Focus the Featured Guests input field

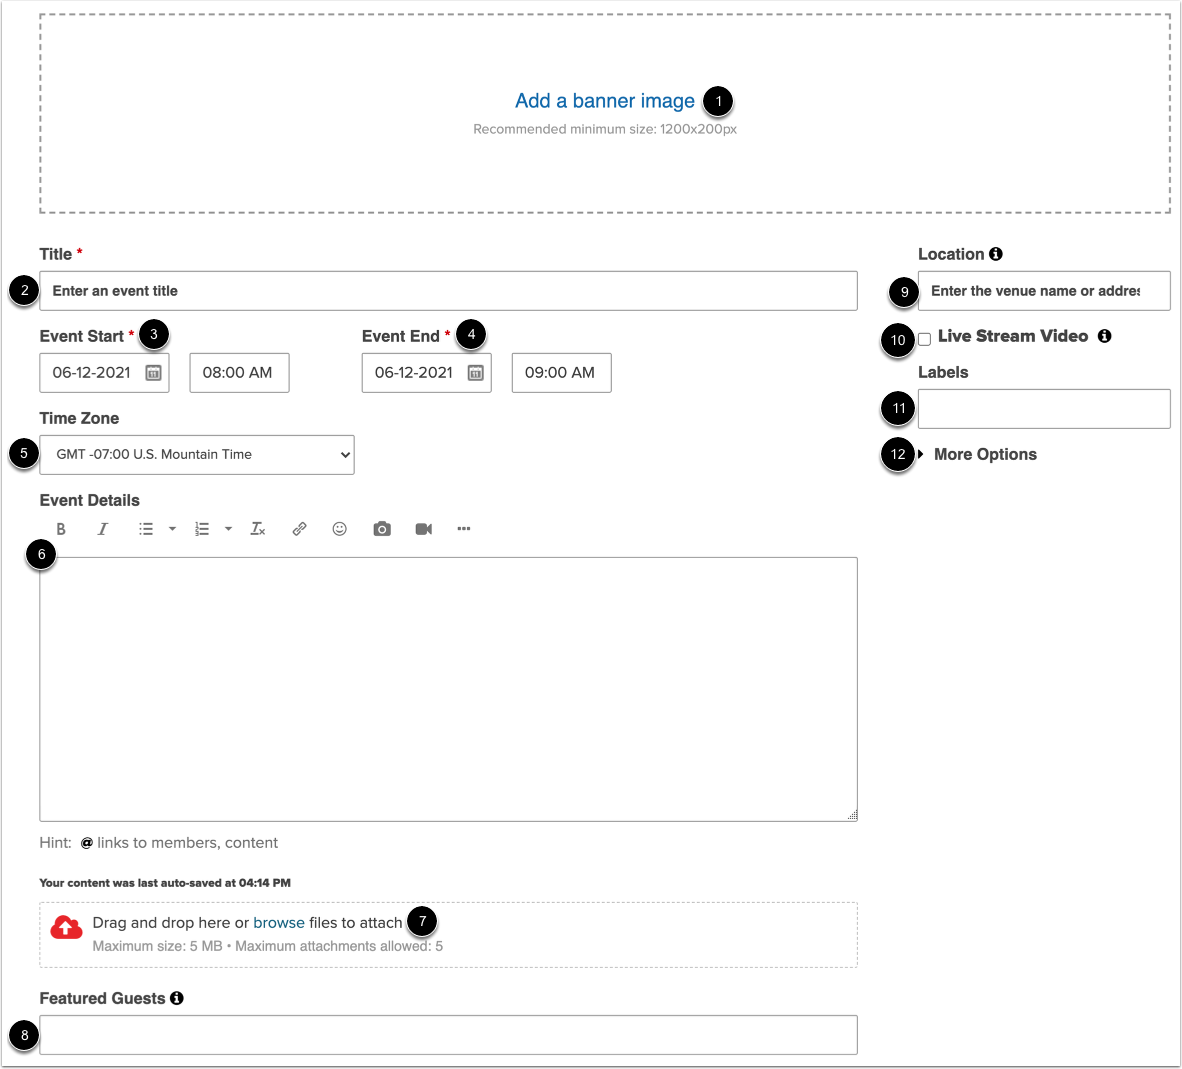[449, 1035]
